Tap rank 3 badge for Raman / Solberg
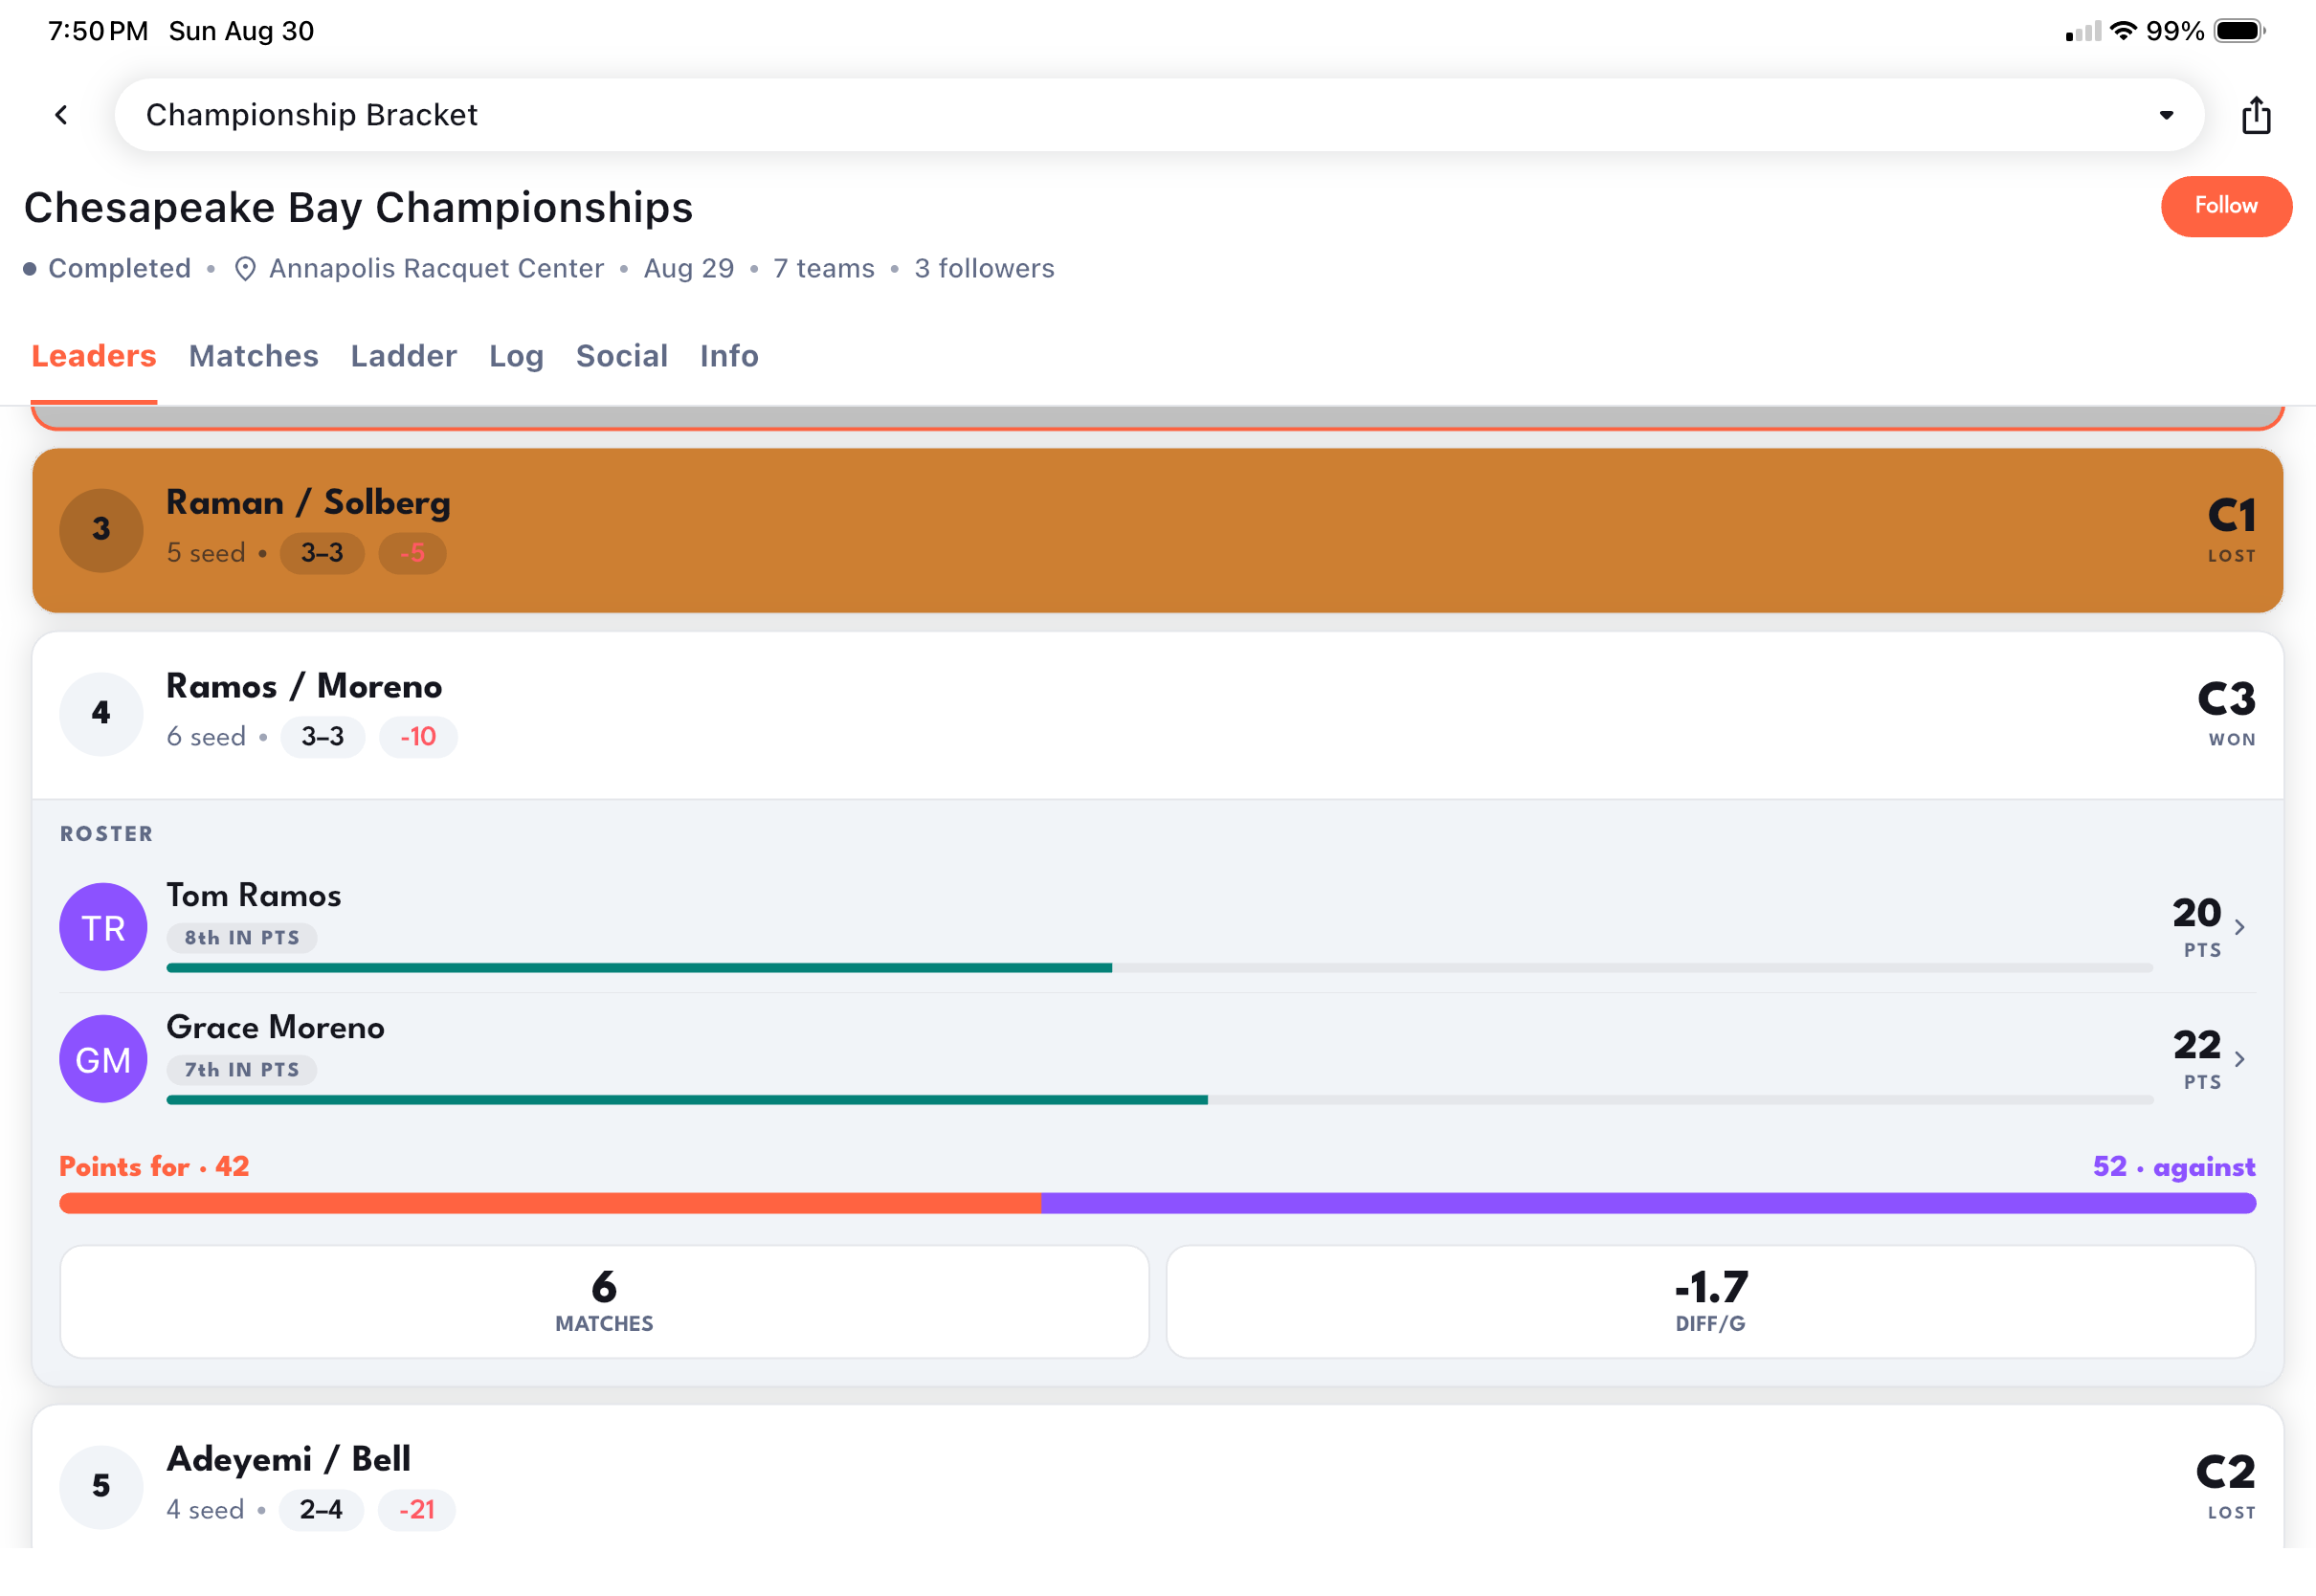Viewport: 2316px width, 1596px height. [x=101, y=530]
